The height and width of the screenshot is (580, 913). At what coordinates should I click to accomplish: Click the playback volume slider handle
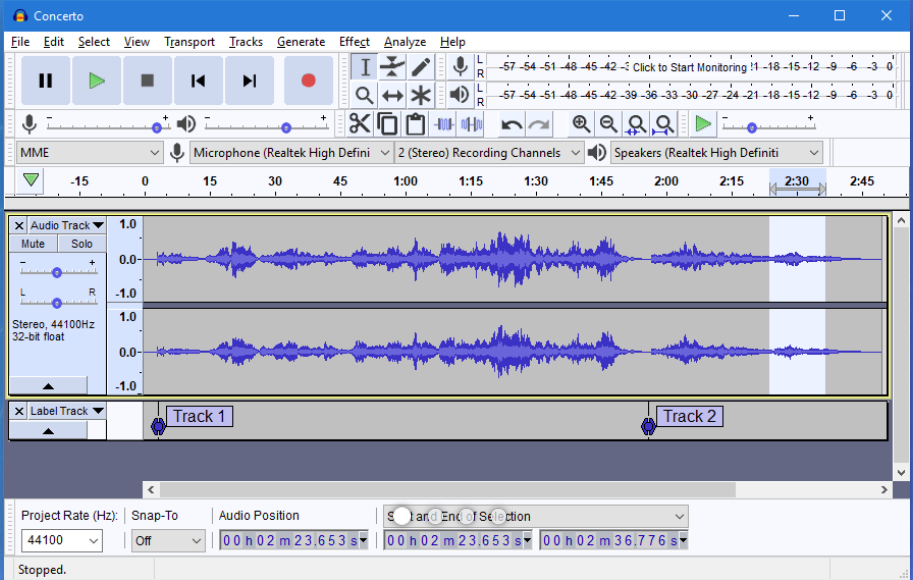click(x=286, y=128)
